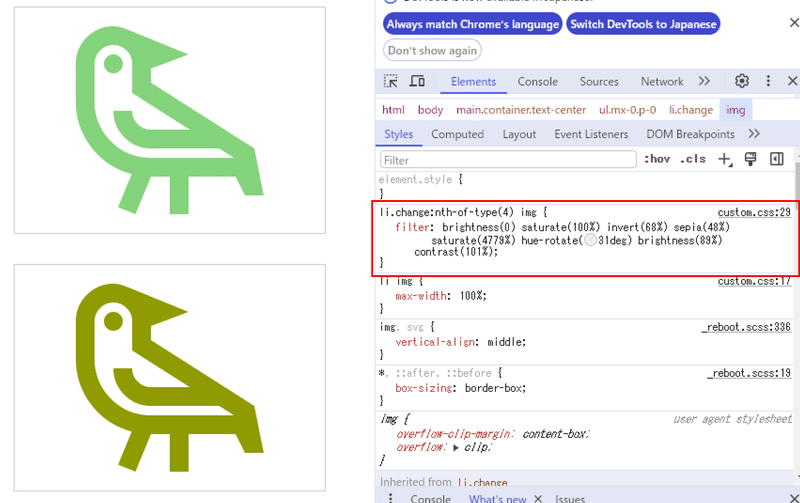The image size is (800, 503).
Task: Select the Styles sidebar tab
Action: pyautogui.click(x=398, y=134)
